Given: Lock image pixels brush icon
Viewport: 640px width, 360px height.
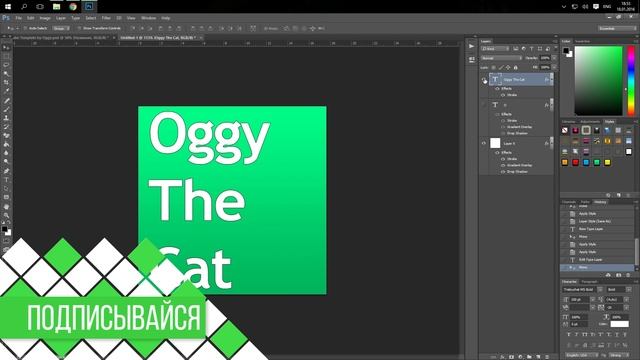Looking at the screenshot, I should point(501,67).
